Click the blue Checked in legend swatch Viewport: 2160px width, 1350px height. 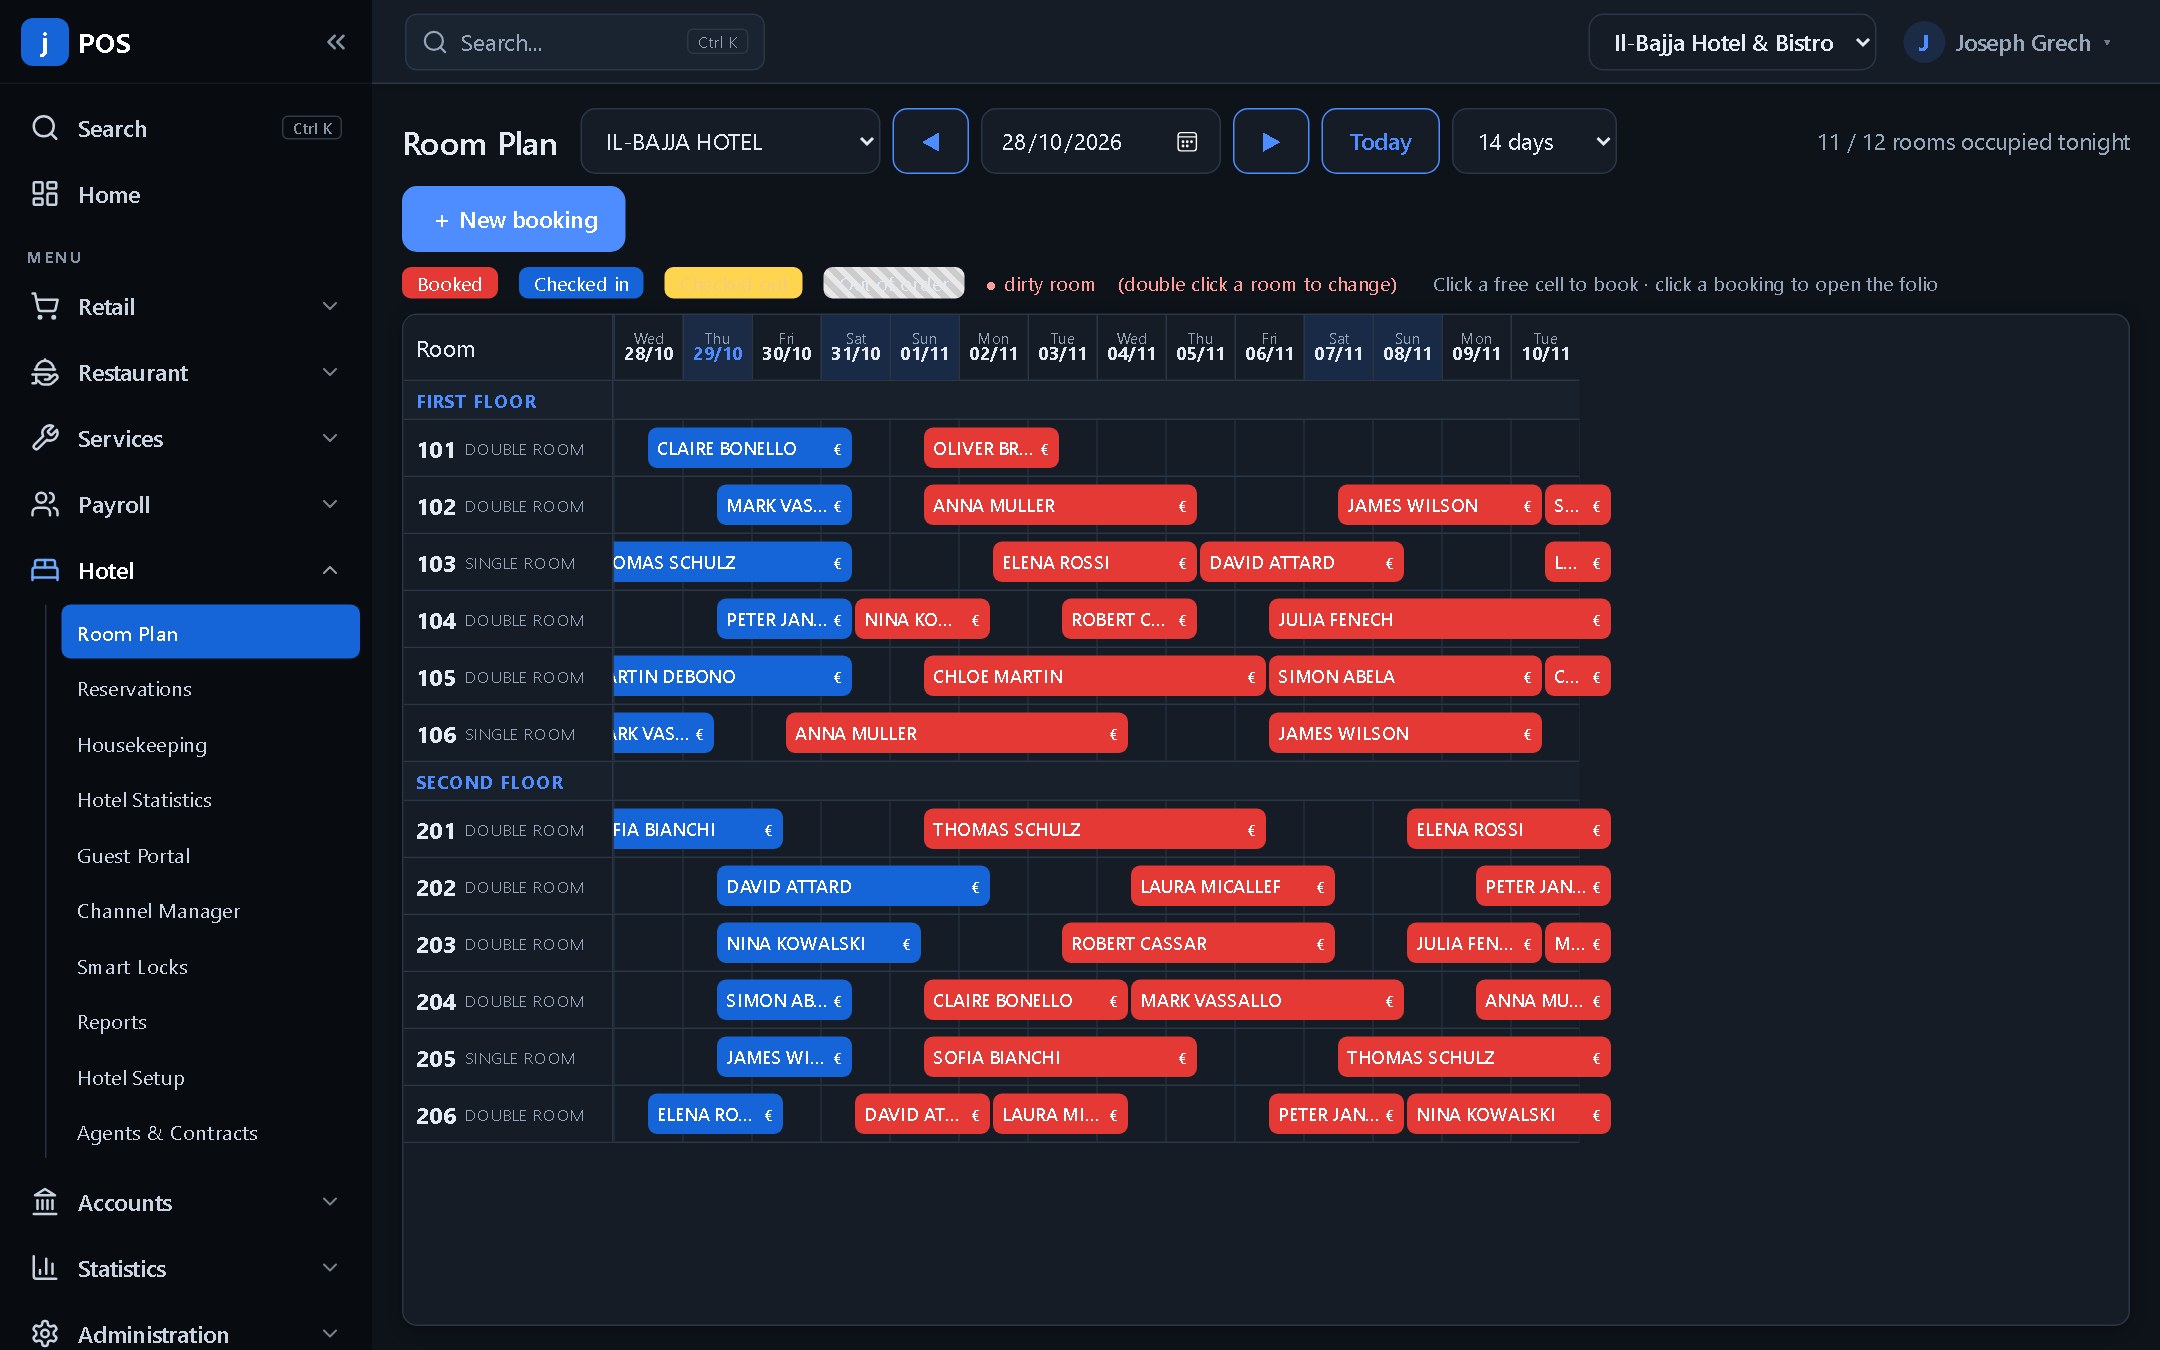pos(581,284)
